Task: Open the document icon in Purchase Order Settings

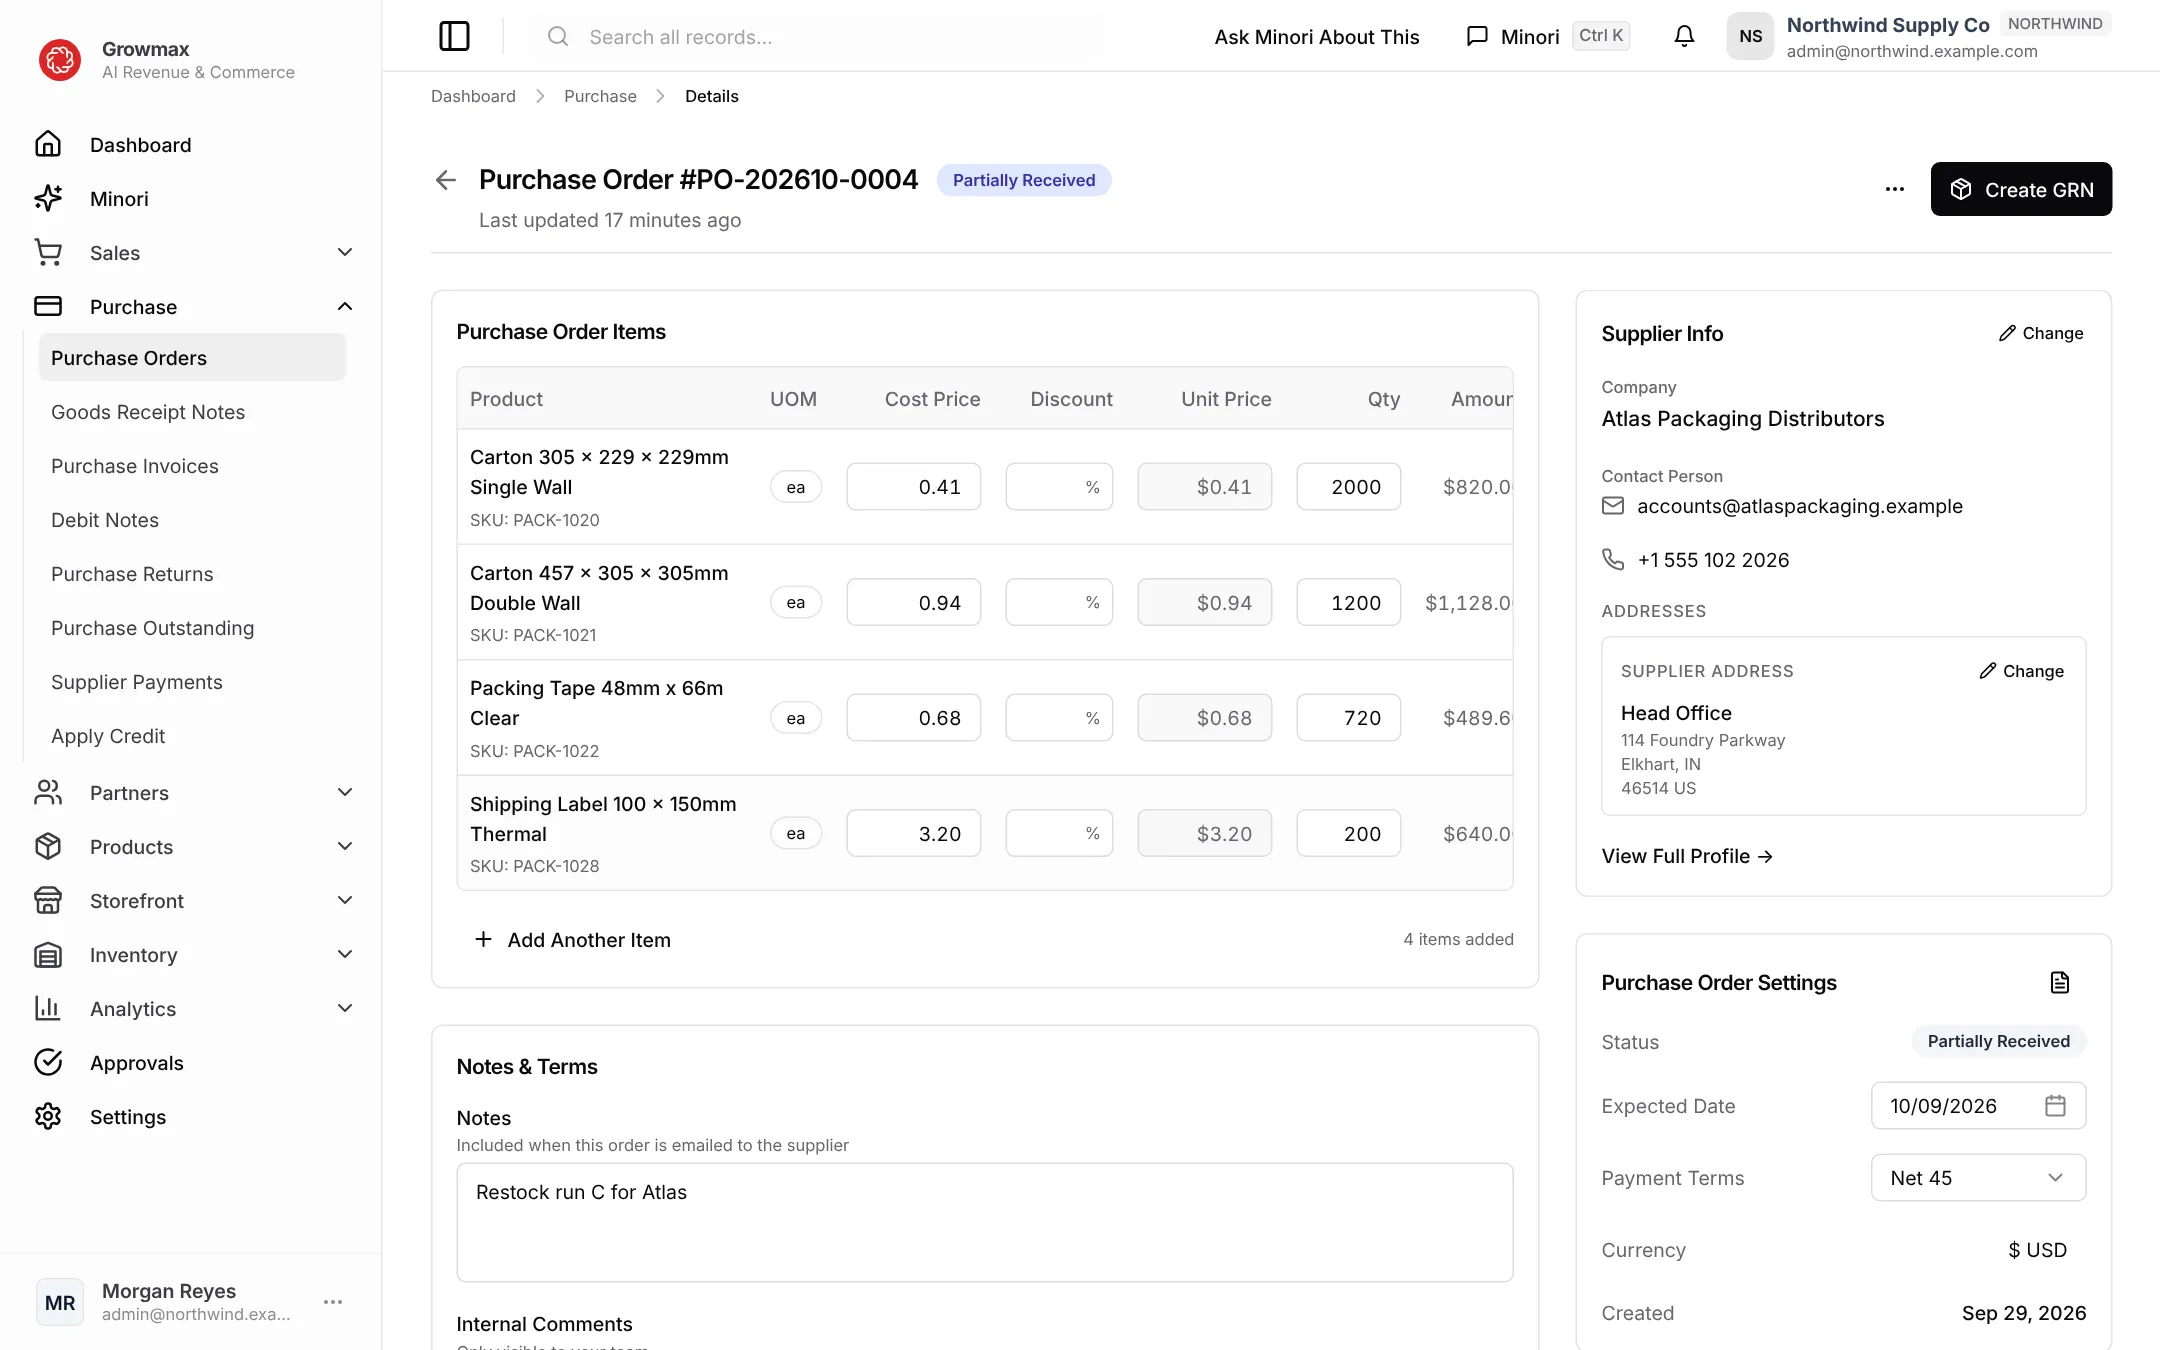Action: (x=2060, y=982)
